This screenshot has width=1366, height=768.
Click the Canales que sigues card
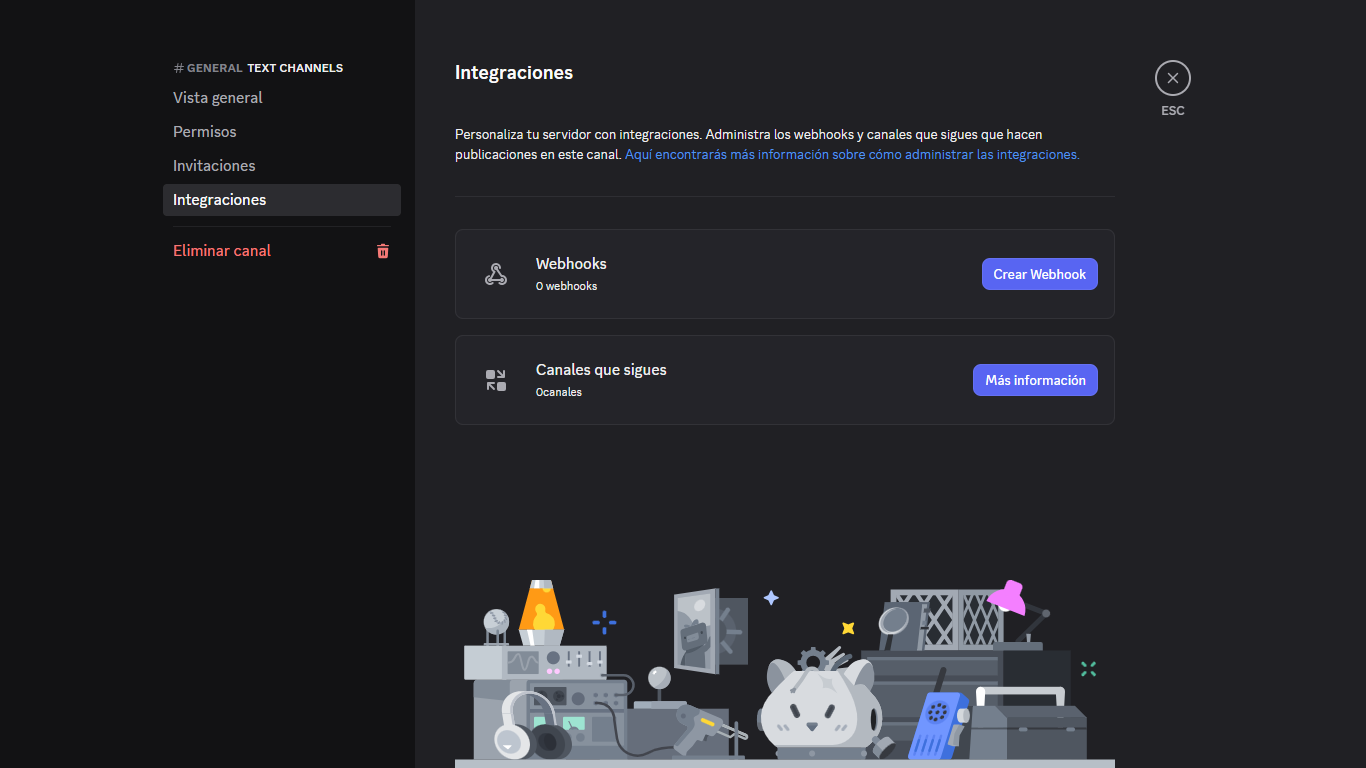click(785, 380)
